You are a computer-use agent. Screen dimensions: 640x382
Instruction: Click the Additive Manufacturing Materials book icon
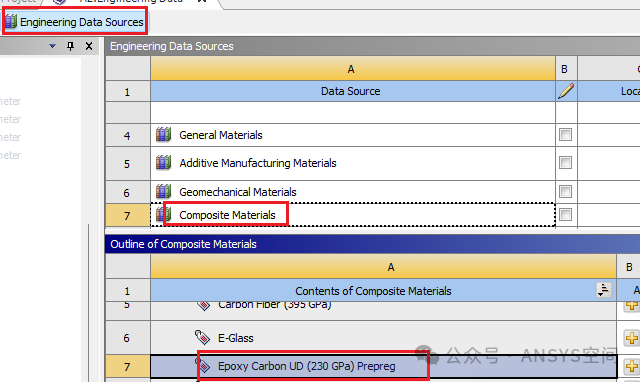(x=164, y=163)
